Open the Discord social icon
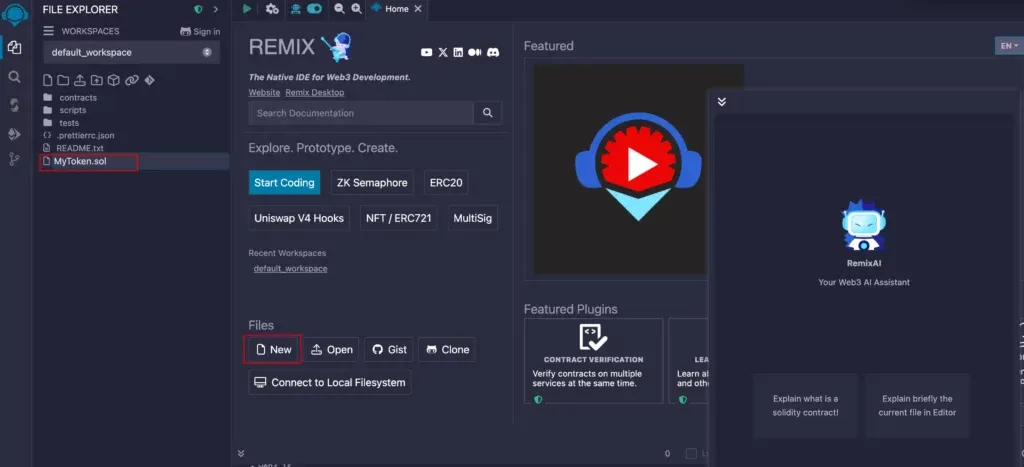1024x467 pixels. click(493, 52)
